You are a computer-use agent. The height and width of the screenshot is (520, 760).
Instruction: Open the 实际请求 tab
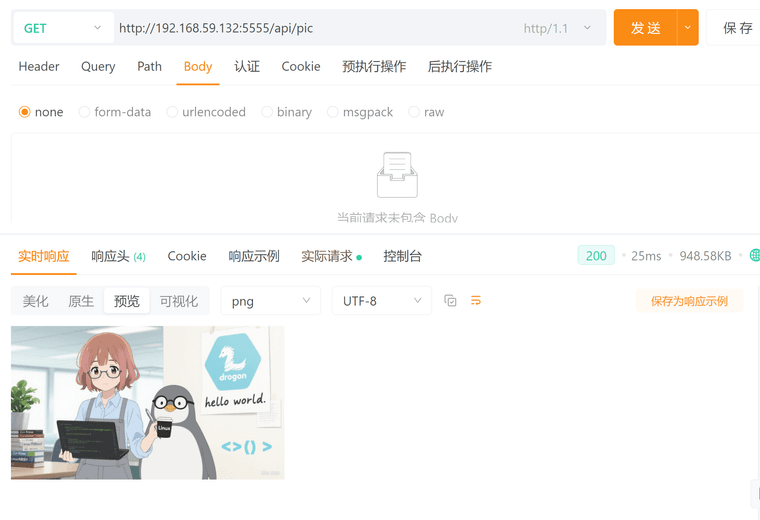coord(332,256)
